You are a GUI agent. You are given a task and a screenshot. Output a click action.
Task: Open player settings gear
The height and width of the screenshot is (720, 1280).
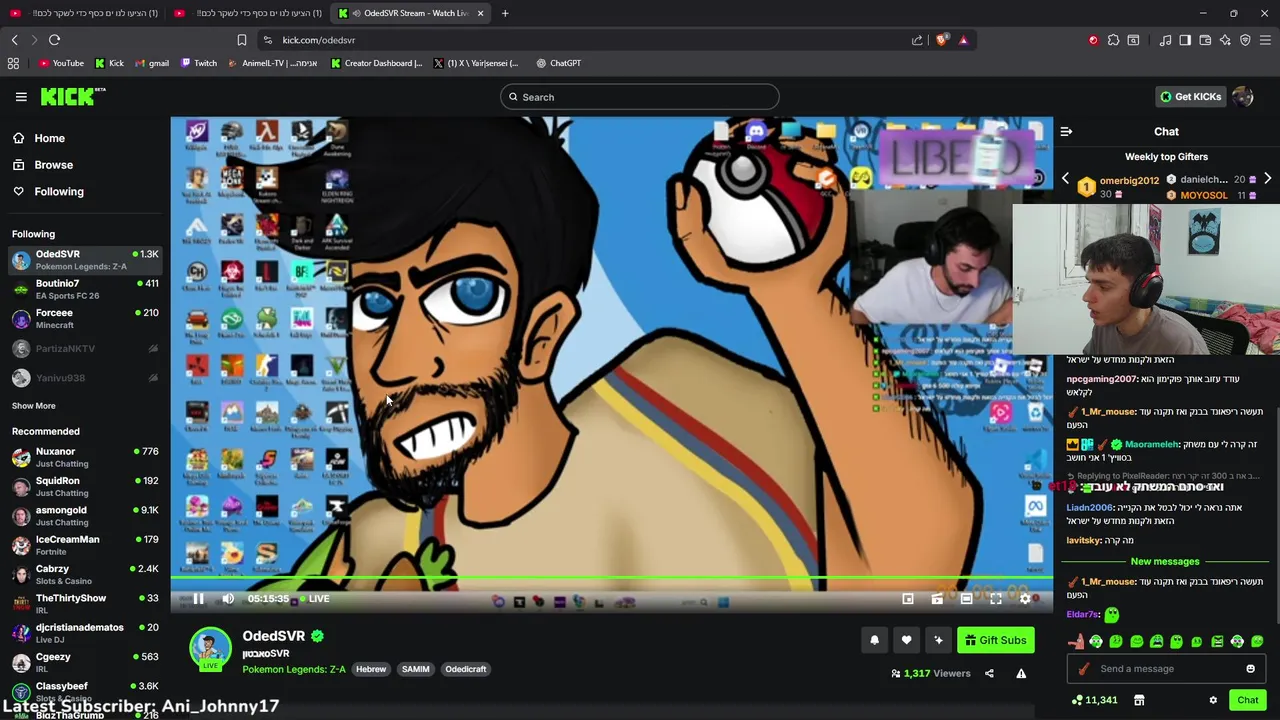tap(1025, 599)
